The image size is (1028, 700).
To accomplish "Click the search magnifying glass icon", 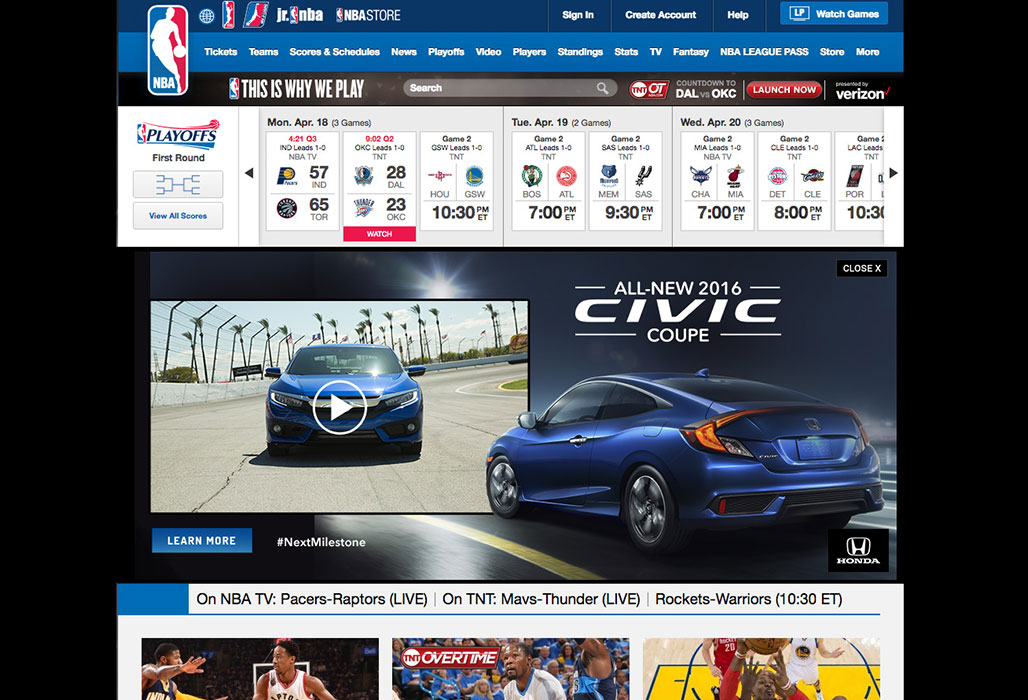I will [602, 88].
